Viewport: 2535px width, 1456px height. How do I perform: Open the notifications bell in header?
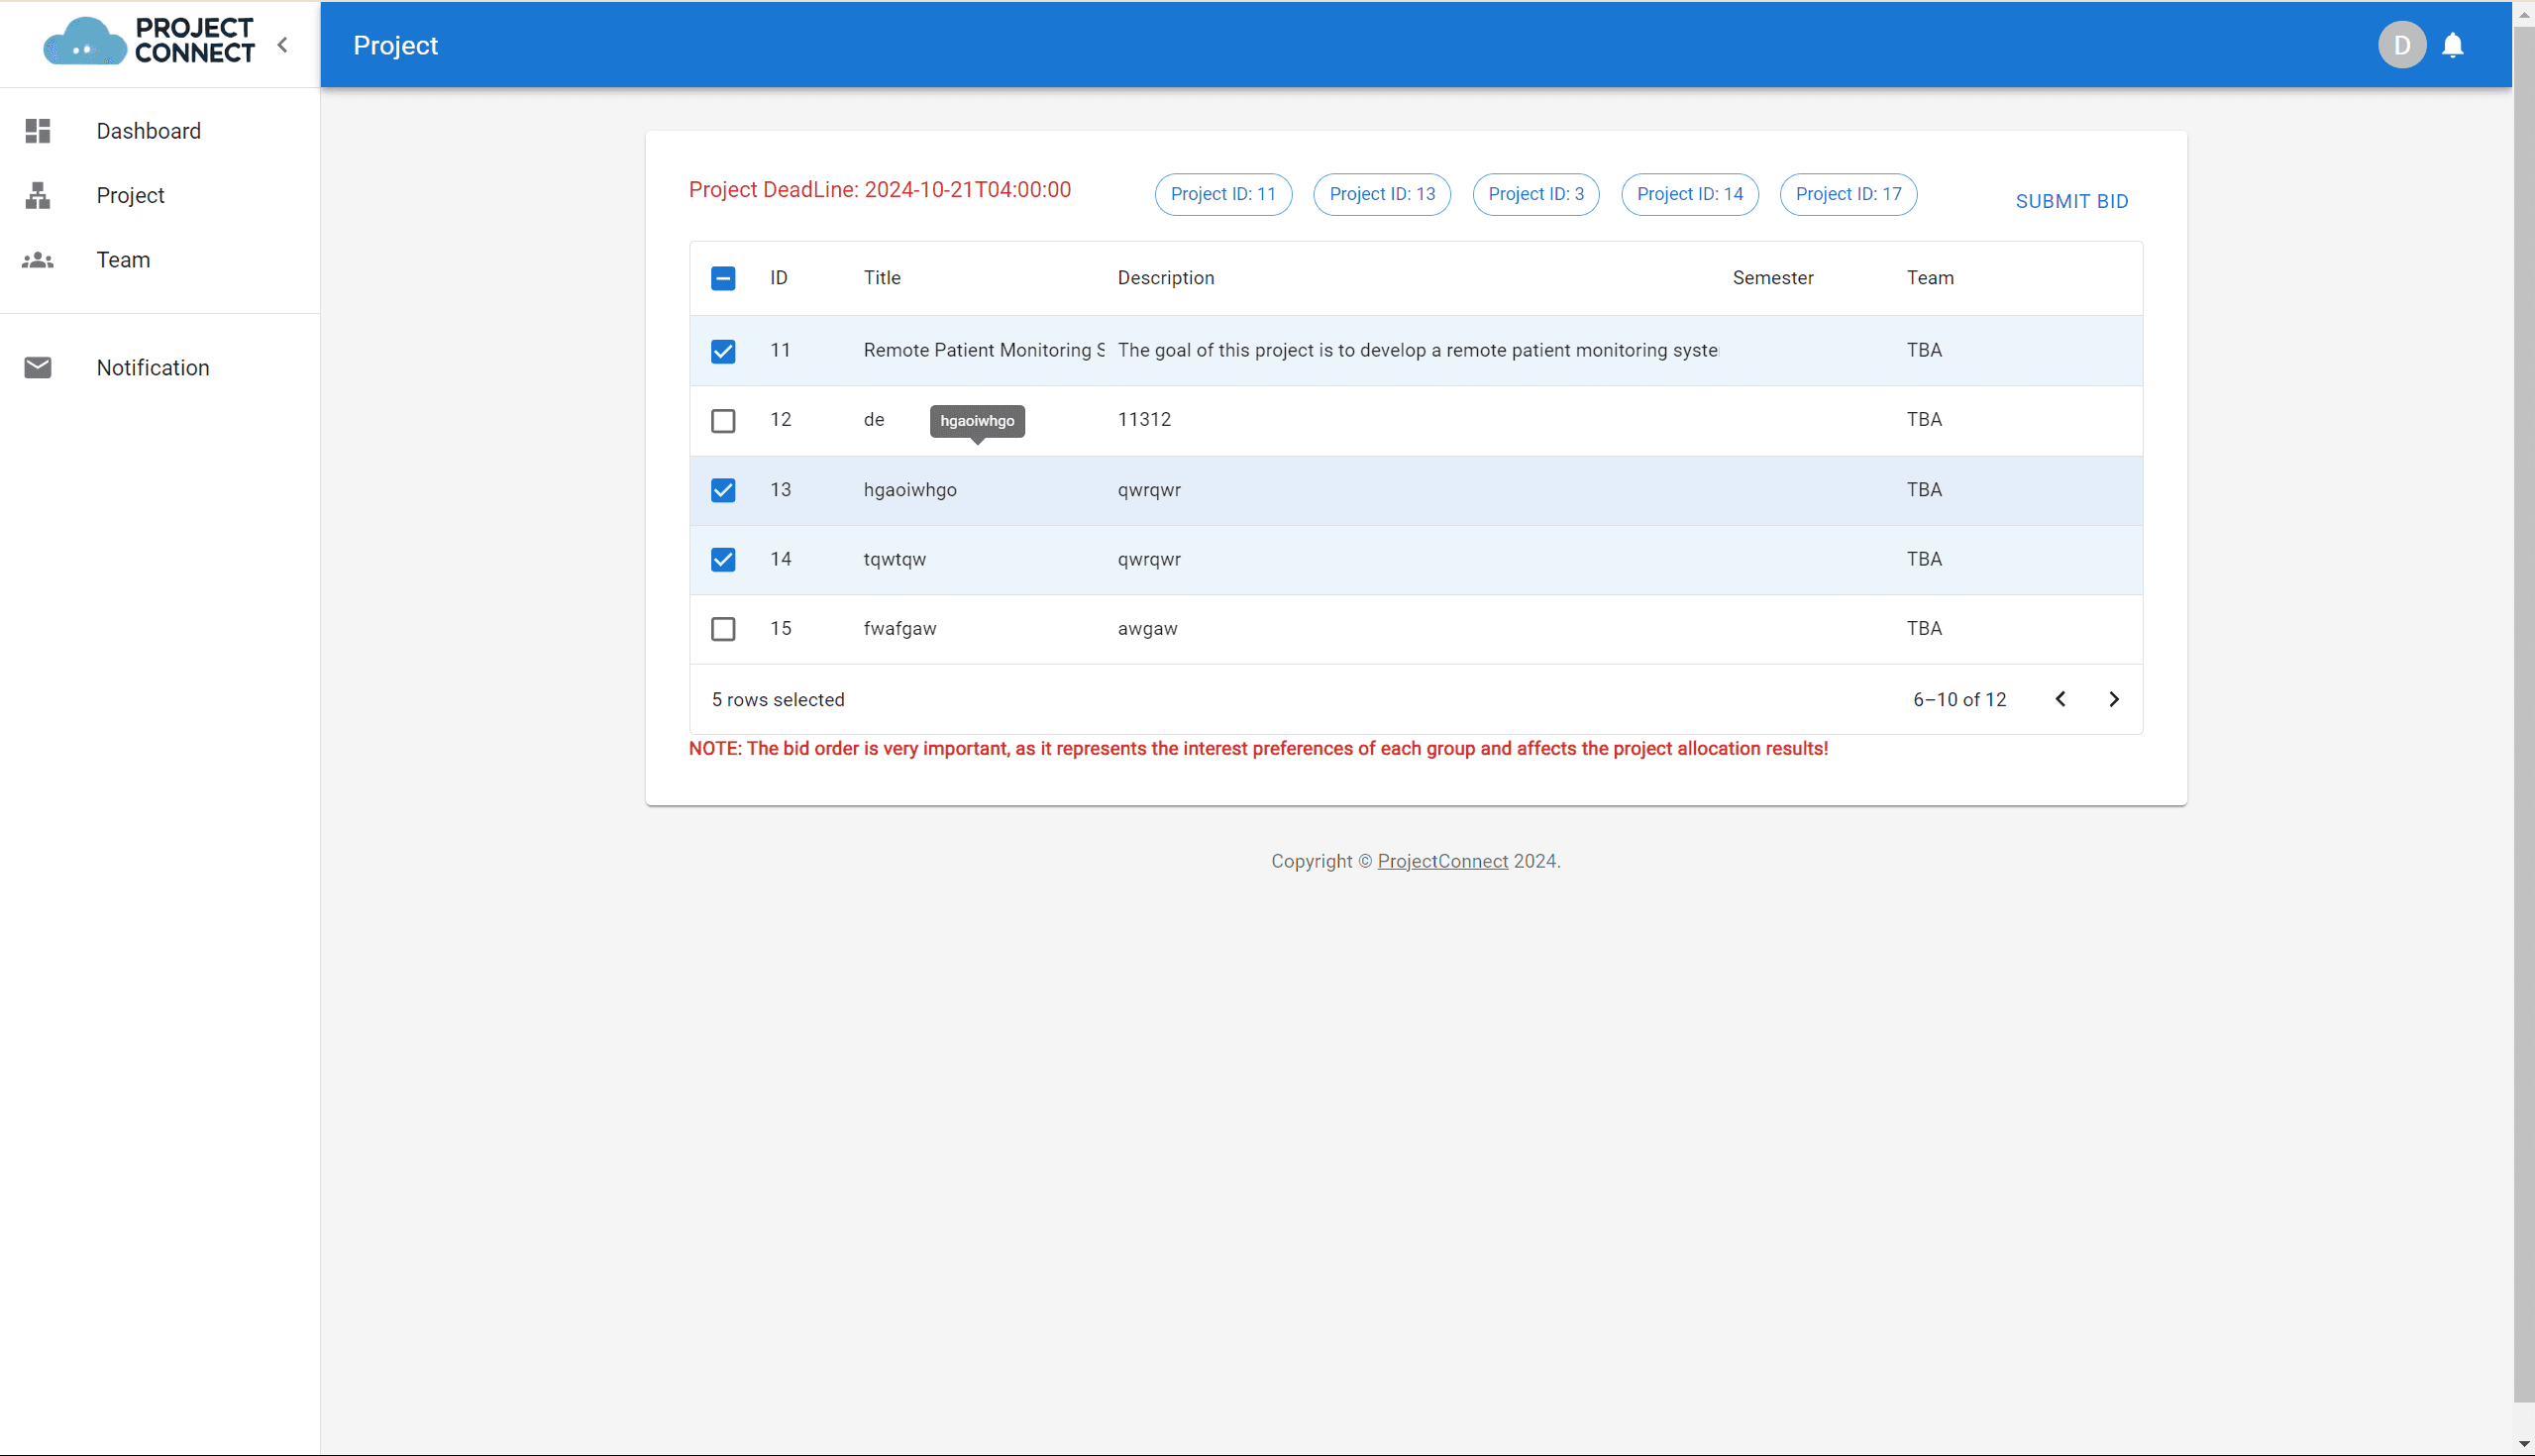[x=2452, y=46]
